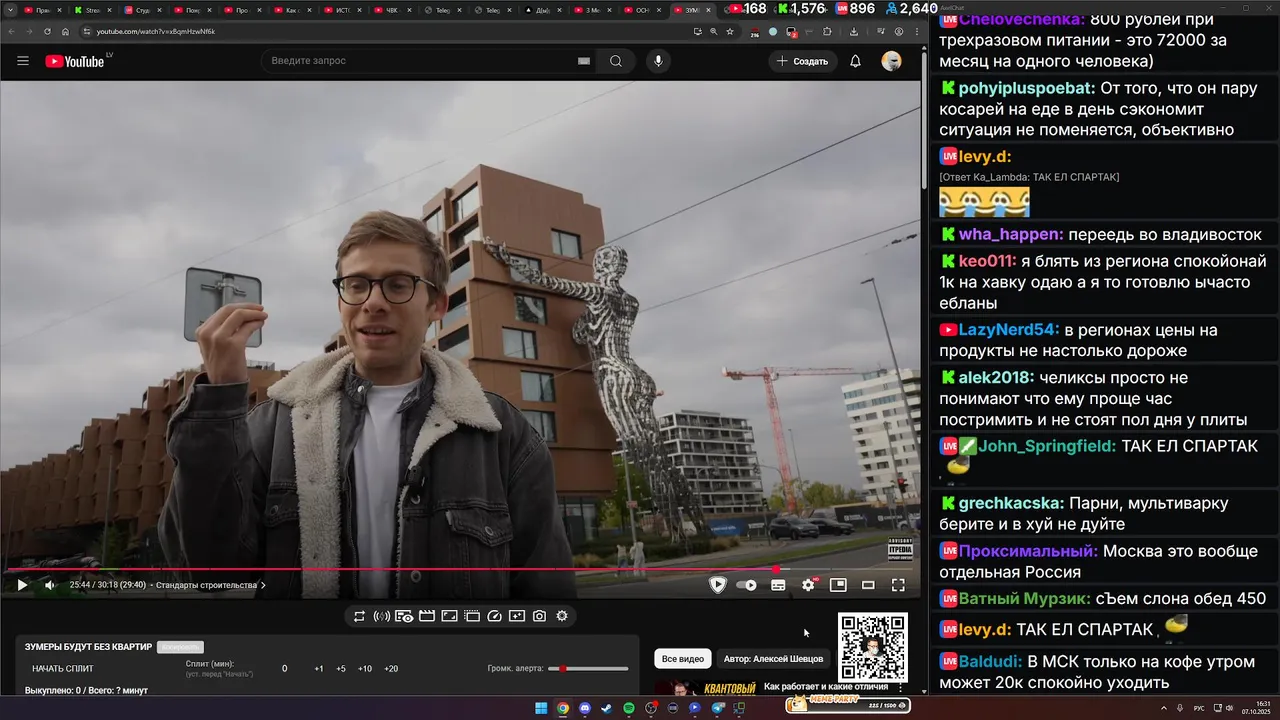Open options menu for recommended video
This screenshot has height=720, width=1280.
(900, 688)
